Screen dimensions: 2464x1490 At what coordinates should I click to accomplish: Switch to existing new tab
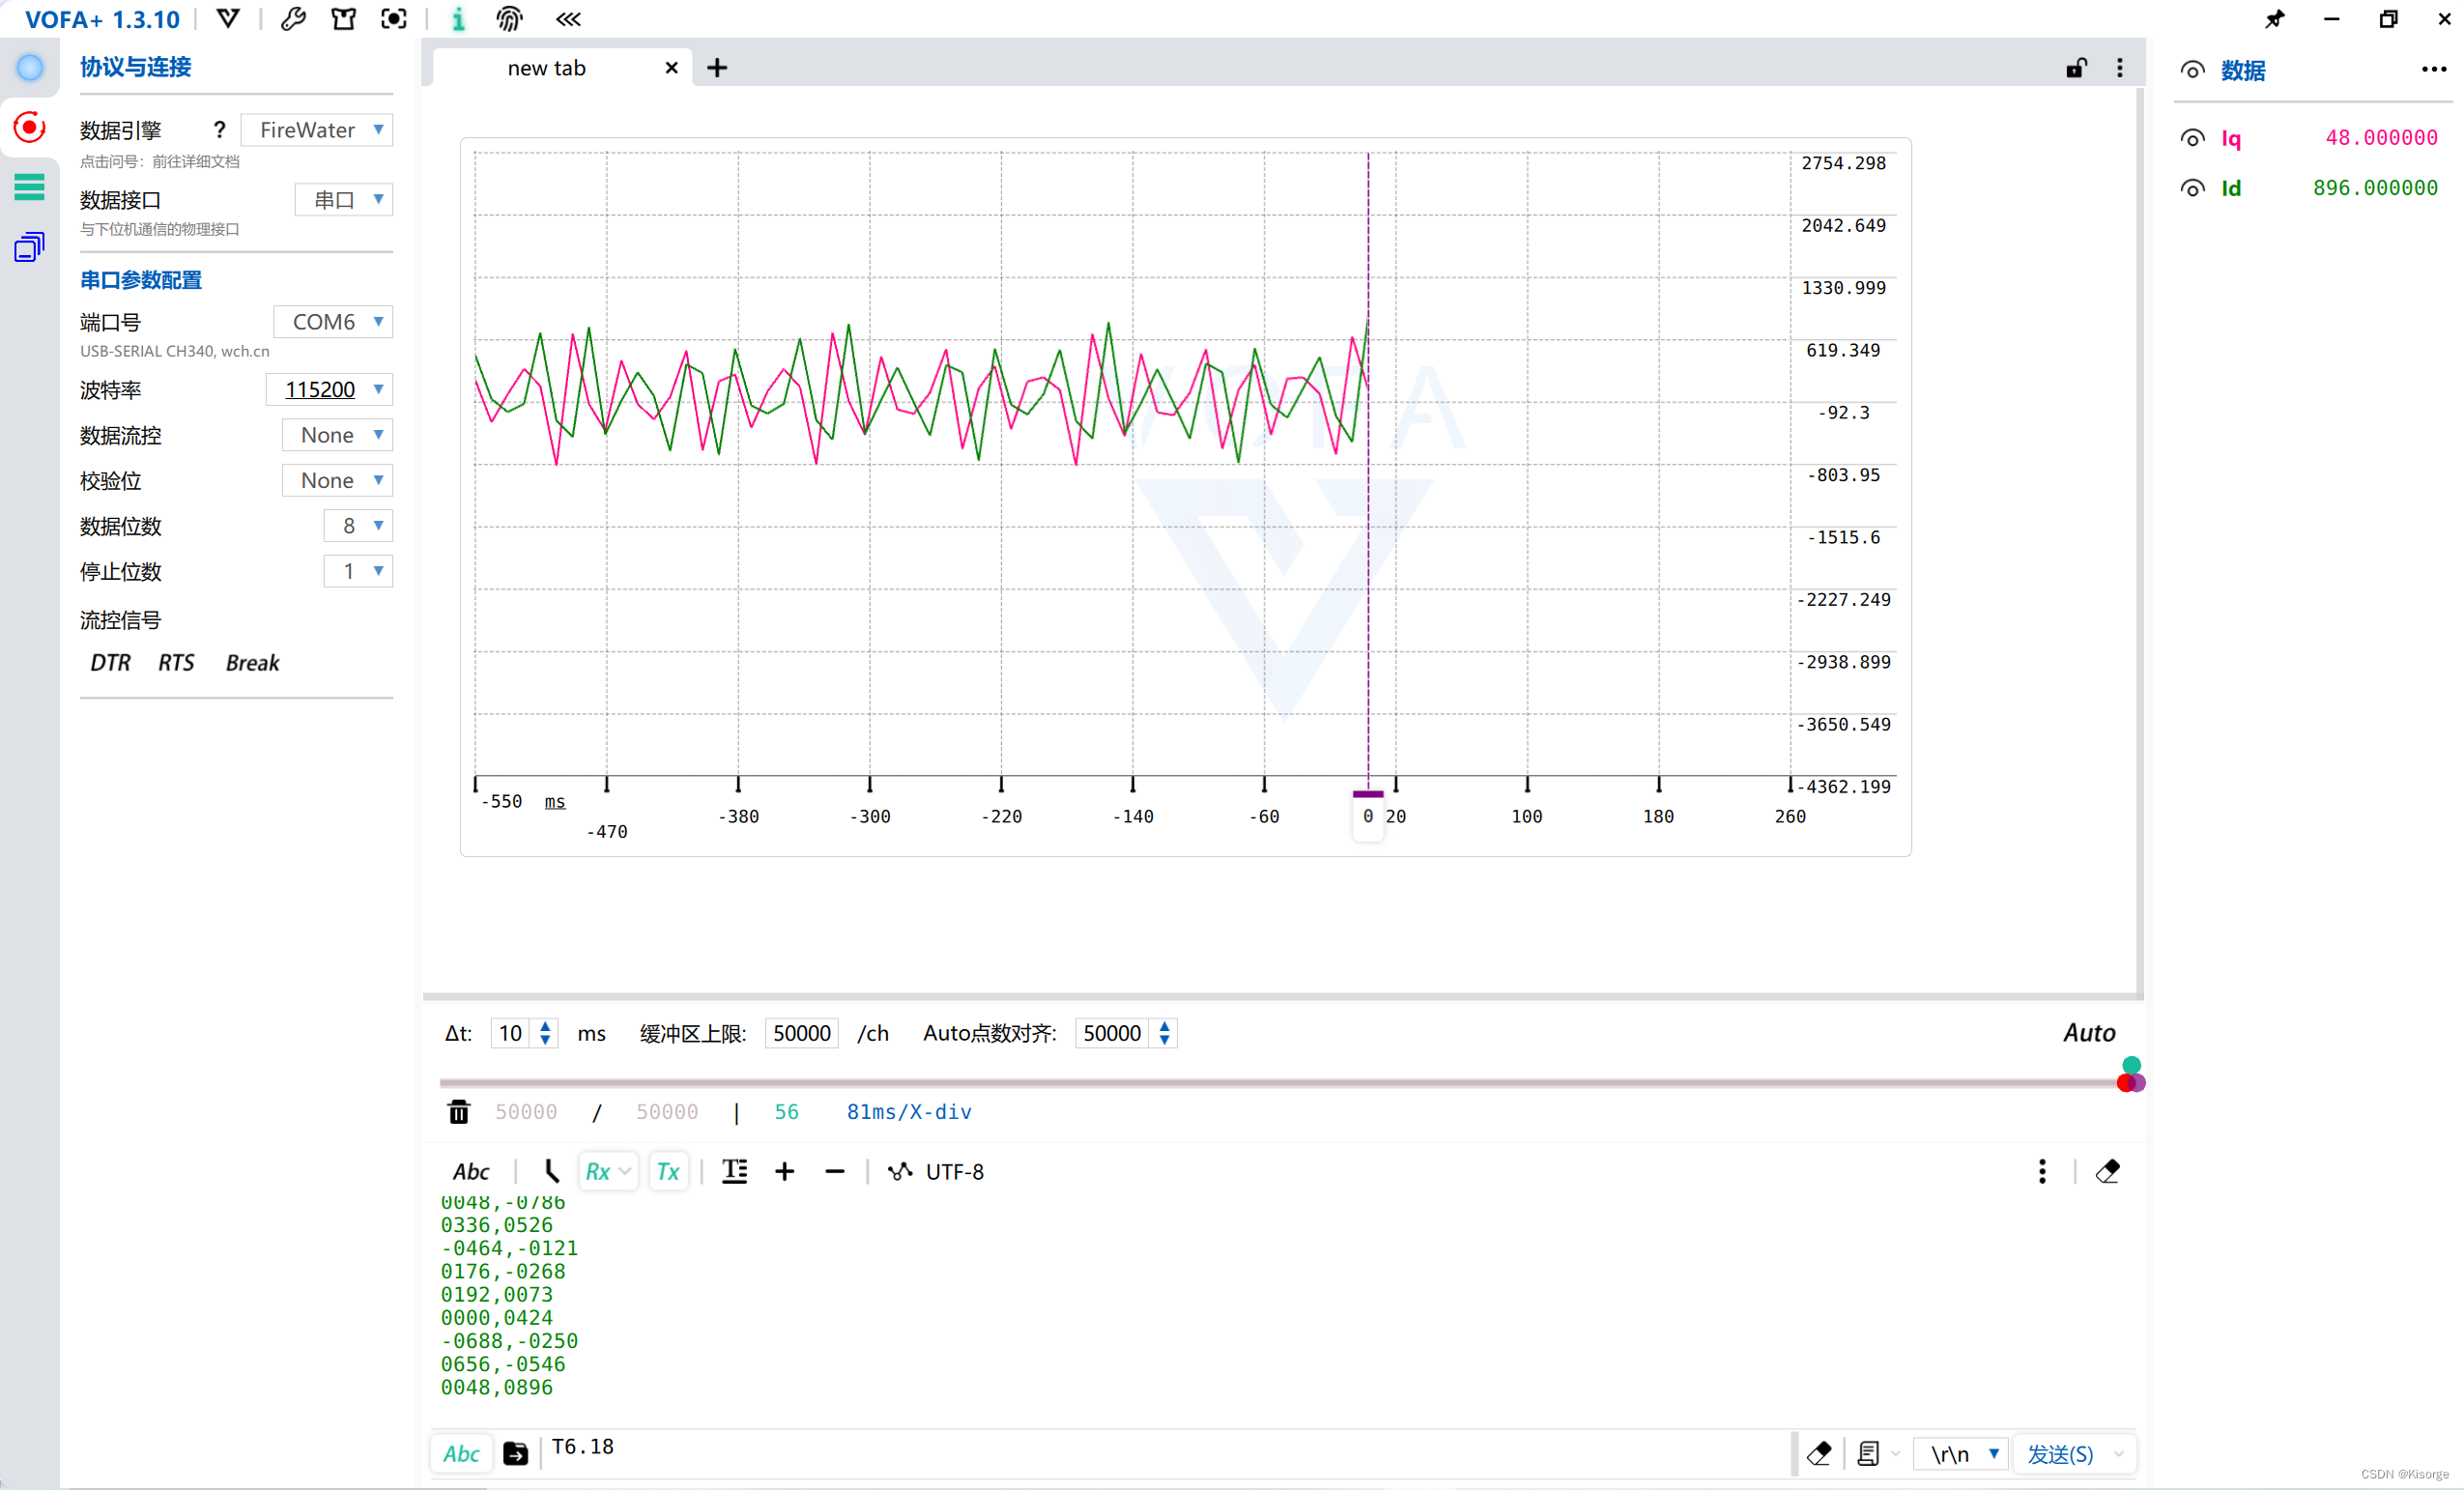547,67
